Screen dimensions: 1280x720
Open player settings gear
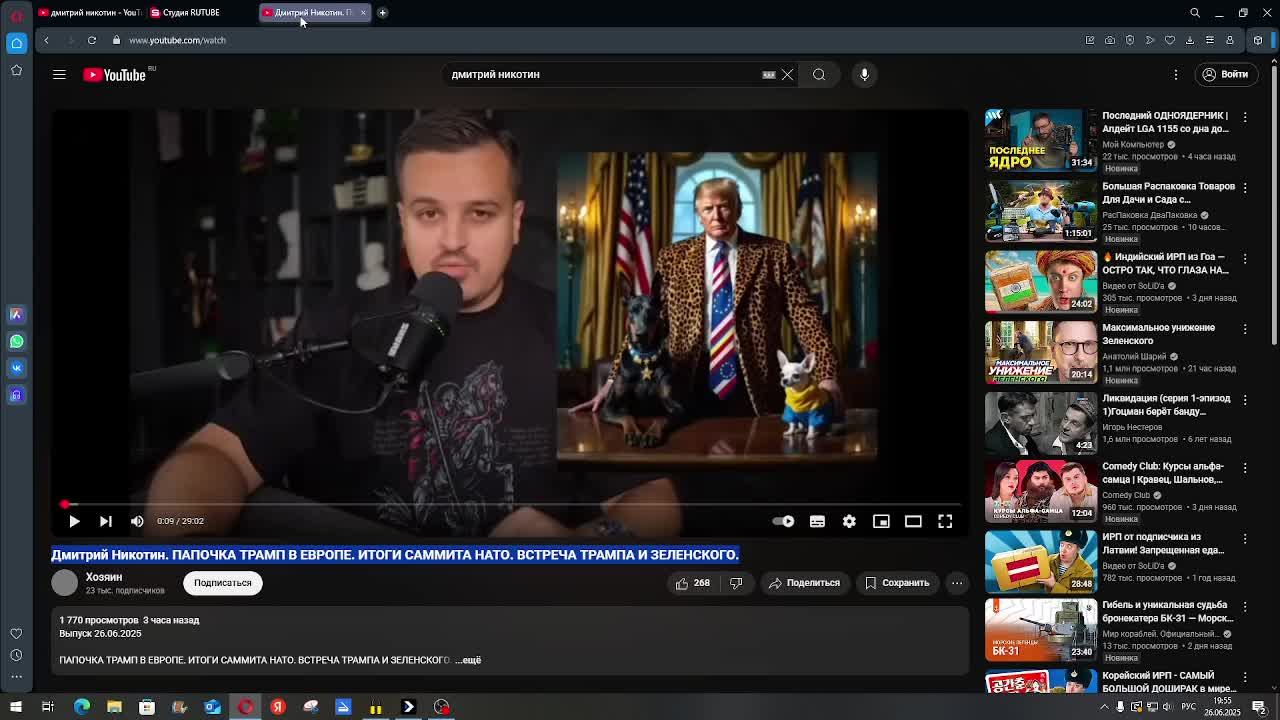coord(849,521)
